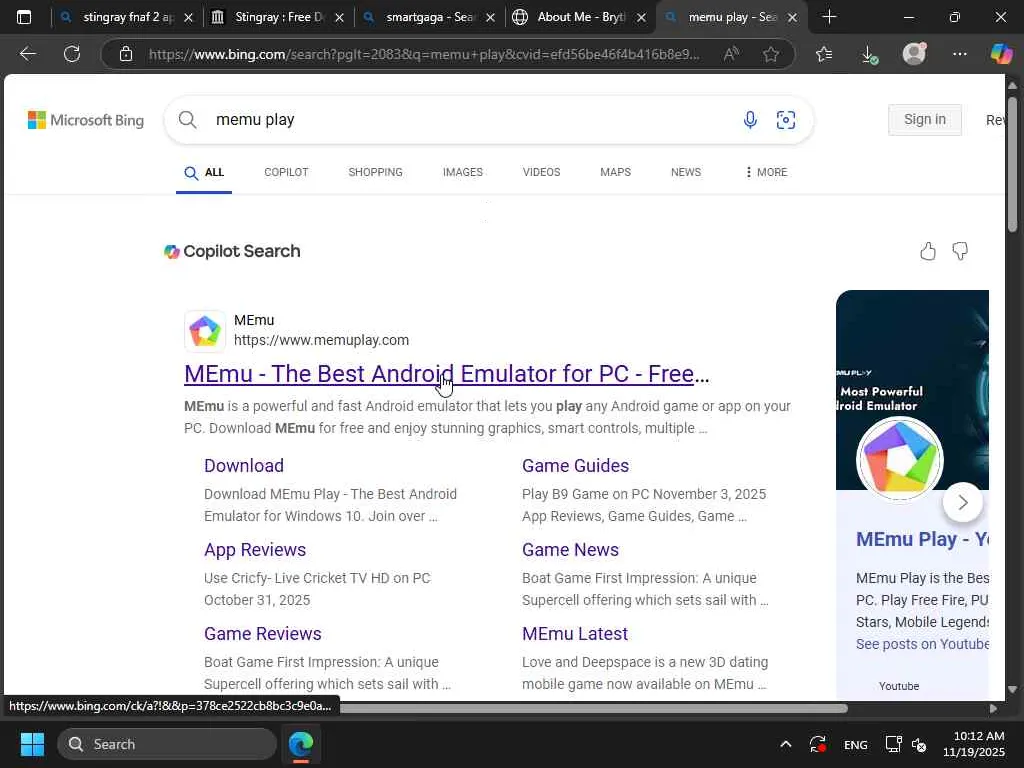This screenshot has width=1024, height=768.
Task: Open the Game Guides sitelink
Action: click(575, 466)
